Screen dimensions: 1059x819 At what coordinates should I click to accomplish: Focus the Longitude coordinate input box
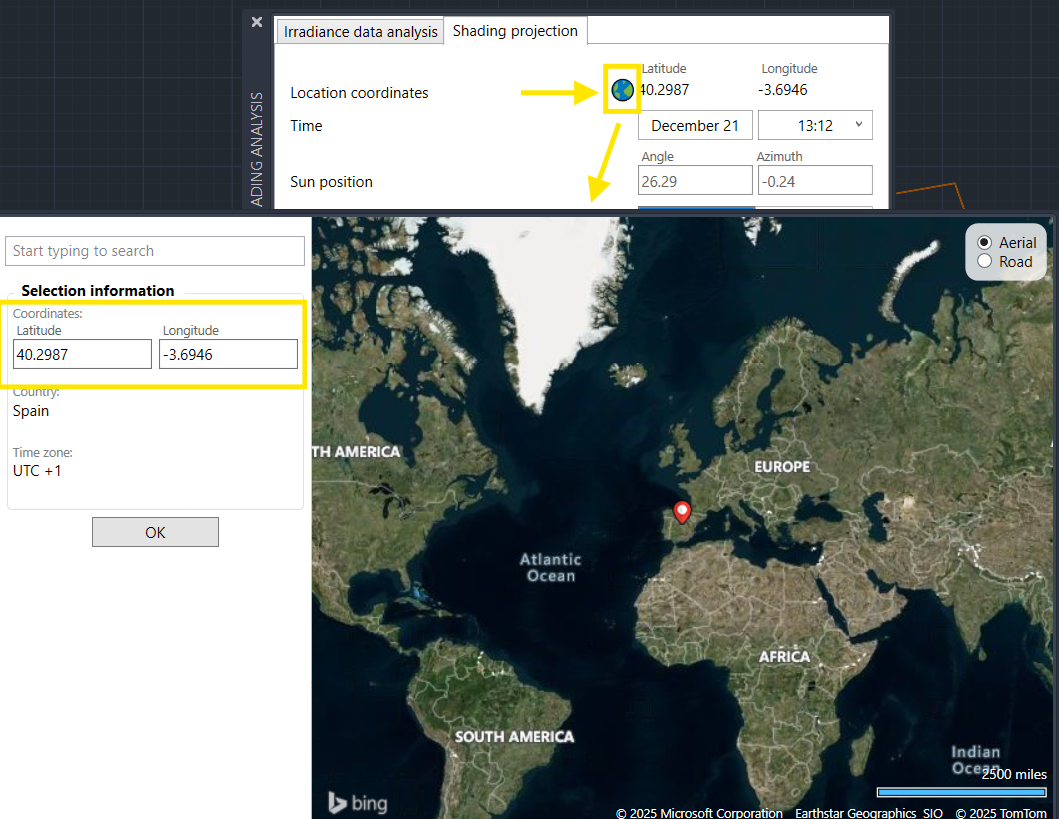coord(228,354)
